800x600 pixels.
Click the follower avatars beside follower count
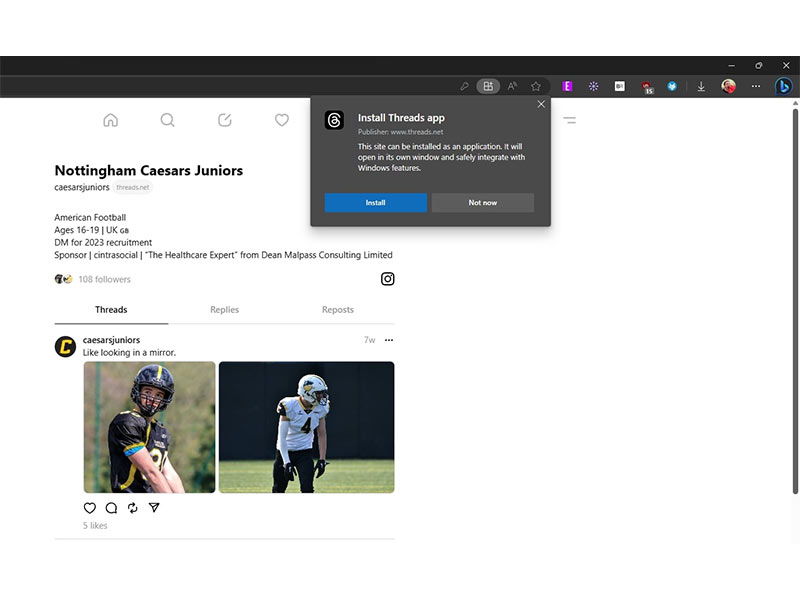[x=64, y=279]
